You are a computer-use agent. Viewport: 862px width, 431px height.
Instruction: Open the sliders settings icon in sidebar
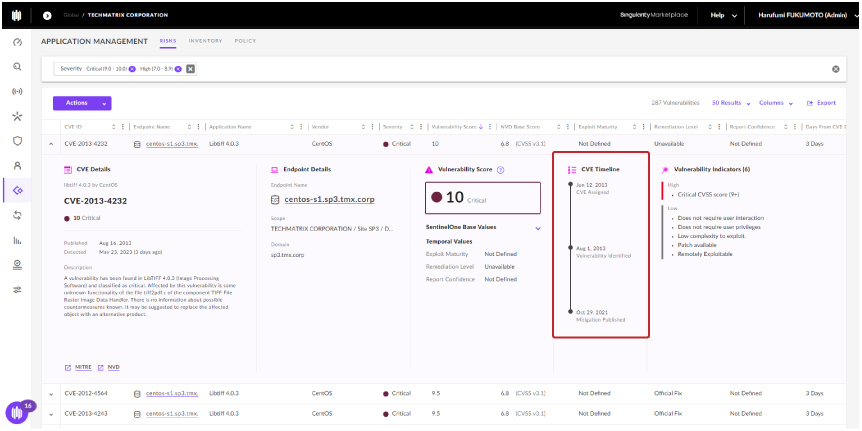click(17, 290)
